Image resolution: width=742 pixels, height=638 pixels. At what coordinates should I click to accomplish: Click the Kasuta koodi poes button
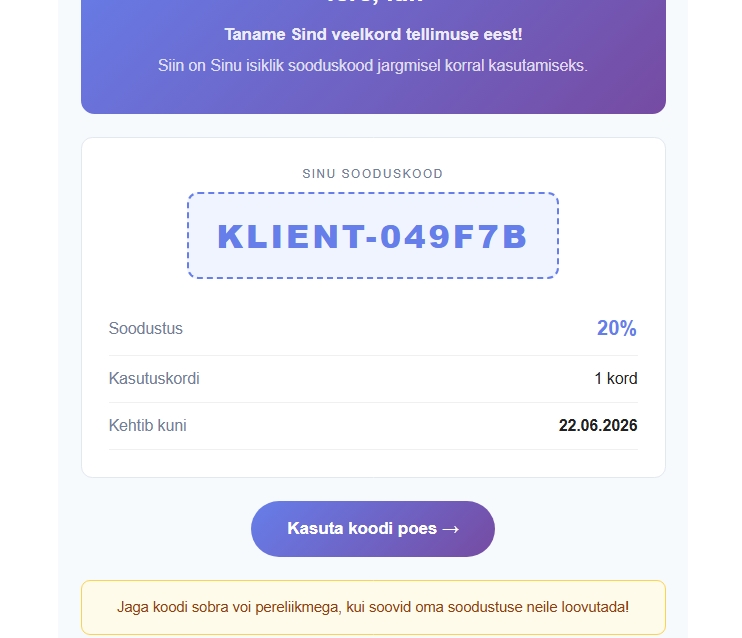point(372,529)
